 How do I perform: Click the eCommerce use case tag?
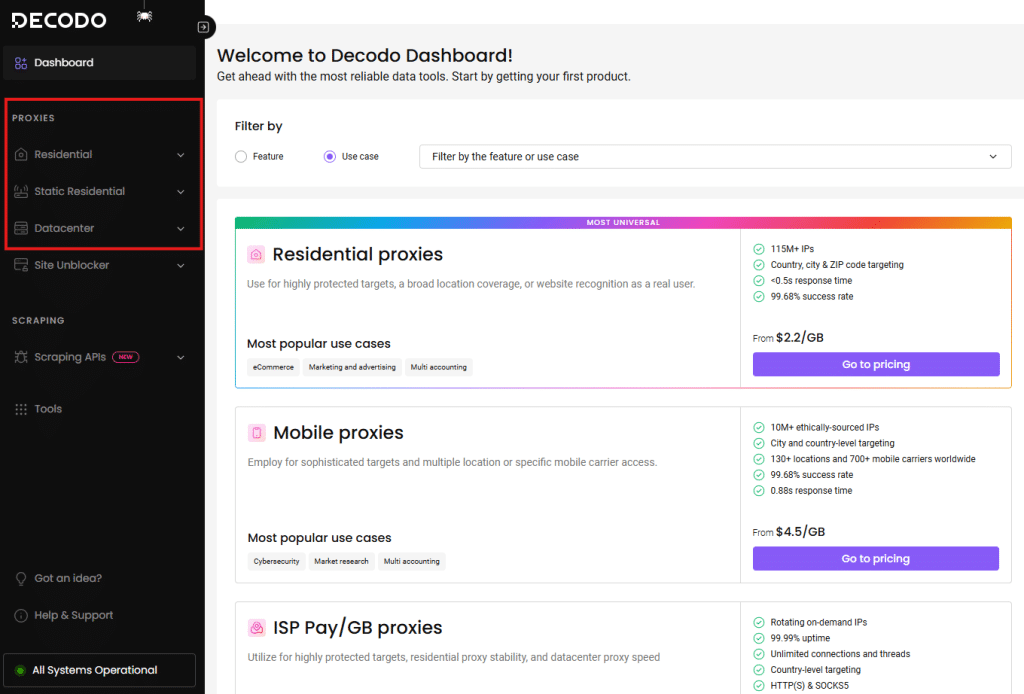(x=273, y=368)
